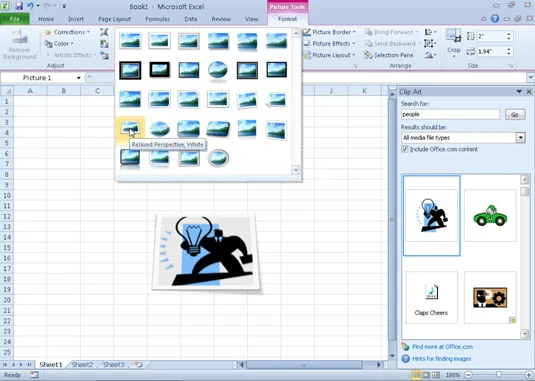Select the Format tab under Picture Tools
The width and height of the screenshot is (535, 381).
tap(287, 19)
